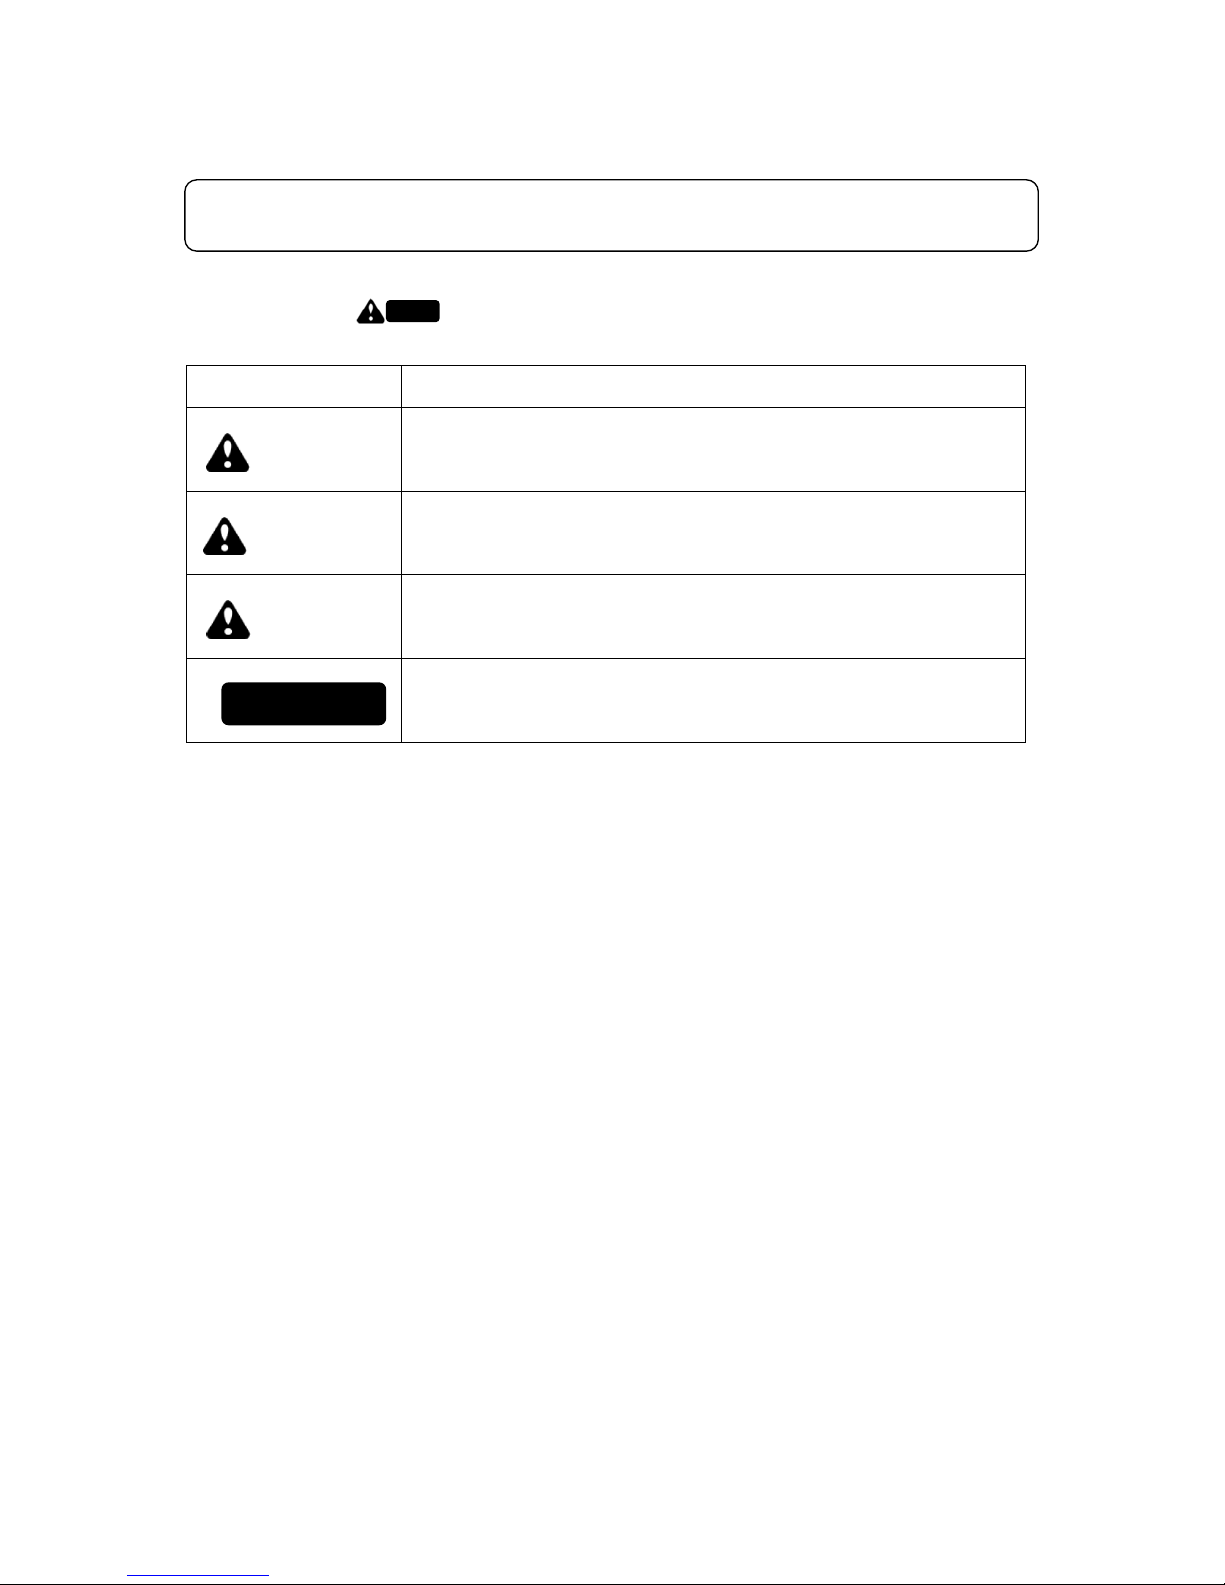Select the warning triangle in the second table row
The image size is (1225, 1585).
click(x=226, y=536)
